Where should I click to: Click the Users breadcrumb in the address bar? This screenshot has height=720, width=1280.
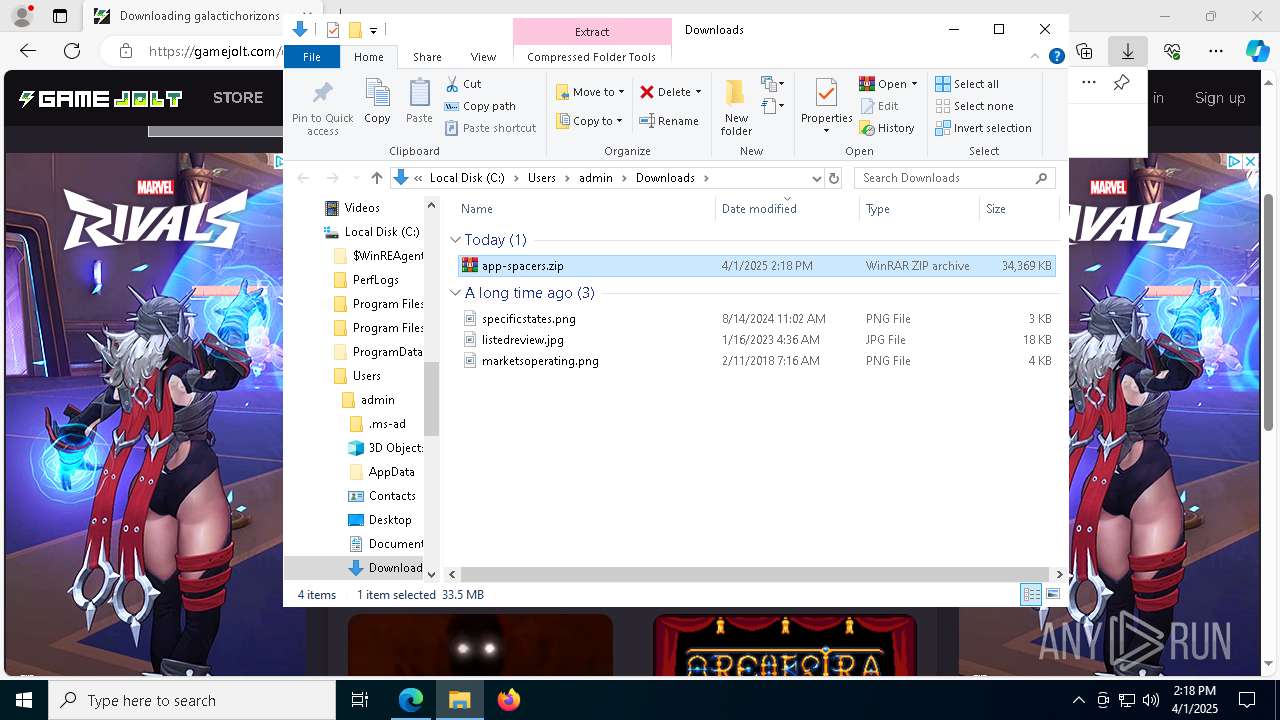point(541,178)
